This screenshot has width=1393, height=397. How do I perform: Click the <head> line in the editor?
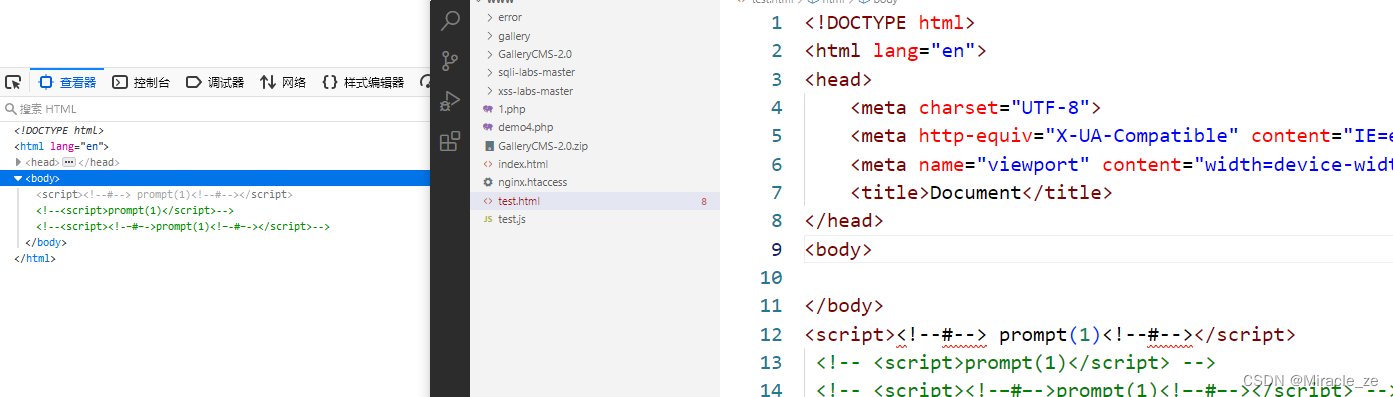[838, 79]
